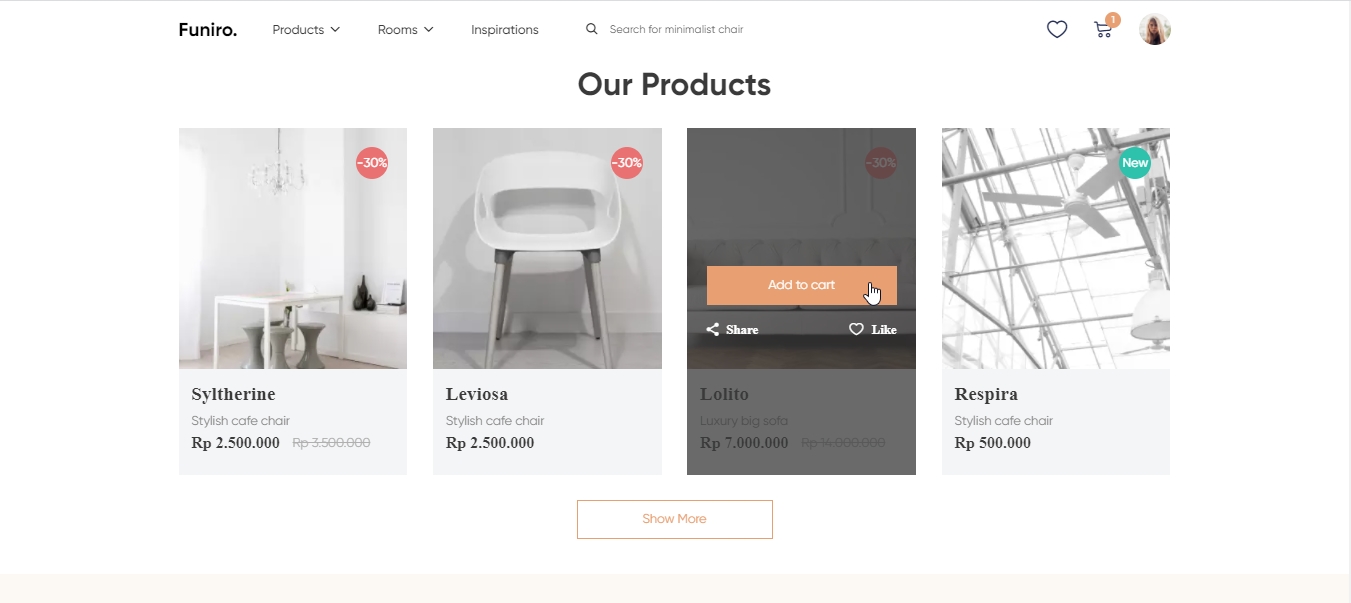Click the Share icon on Lolito
Screen dimensions: 1351x603
click(x=712, y=330)
